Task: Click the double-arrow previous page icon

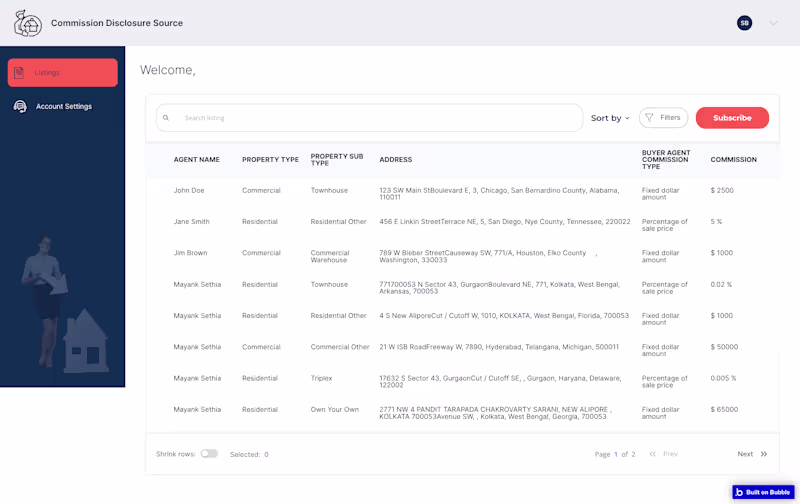Action: tap(652, 454)
